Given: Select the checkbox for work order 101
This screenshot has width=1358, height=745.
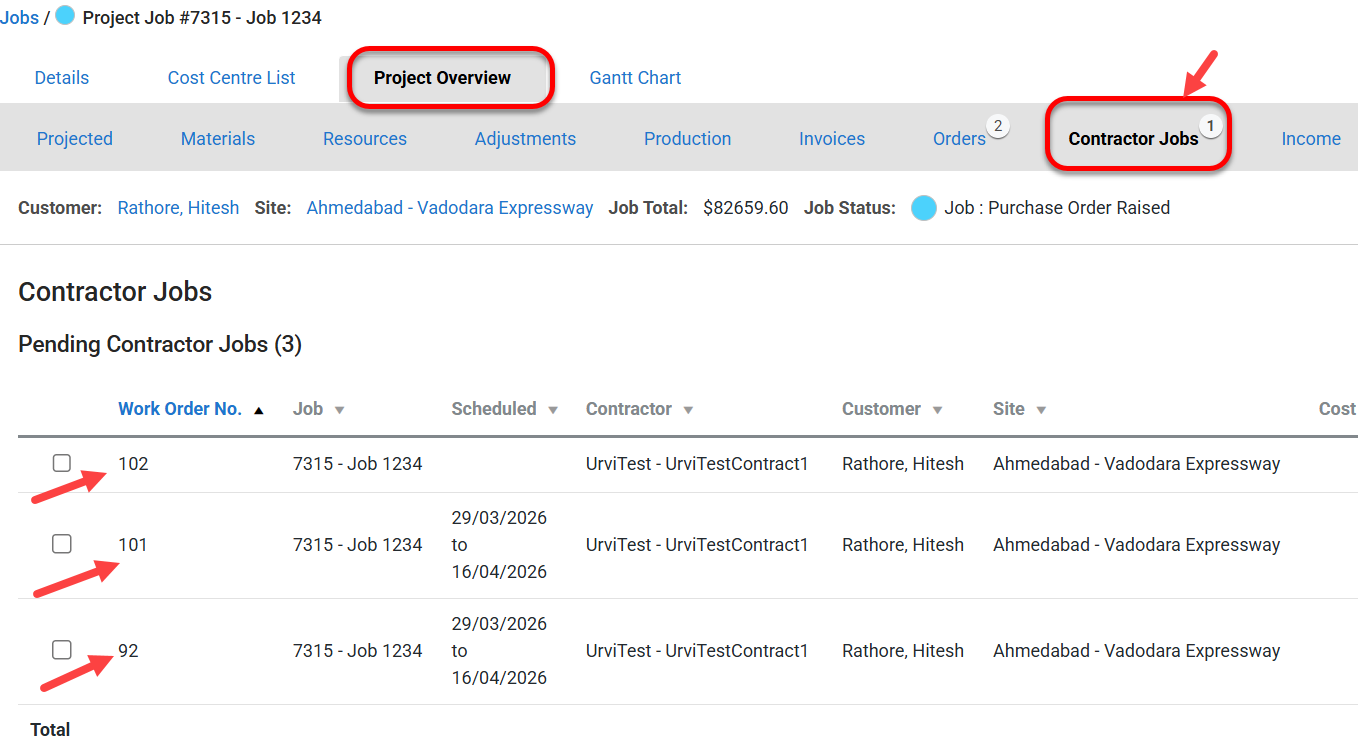Looking at the screenshot, I should [62, 544].
